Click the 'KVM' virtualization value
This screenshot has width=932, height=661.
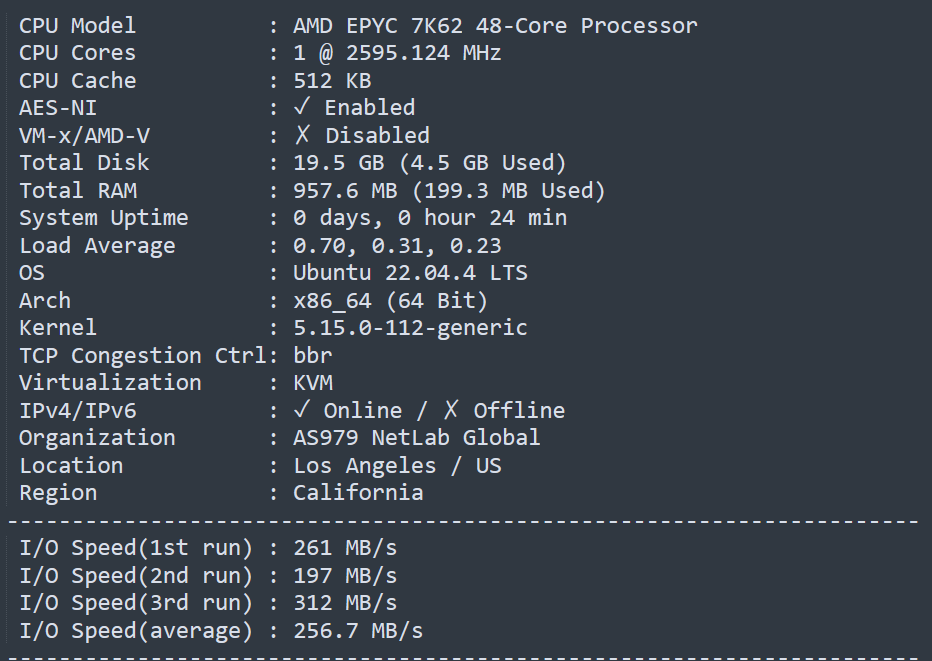pyautogui.click(x=313, y=382)
